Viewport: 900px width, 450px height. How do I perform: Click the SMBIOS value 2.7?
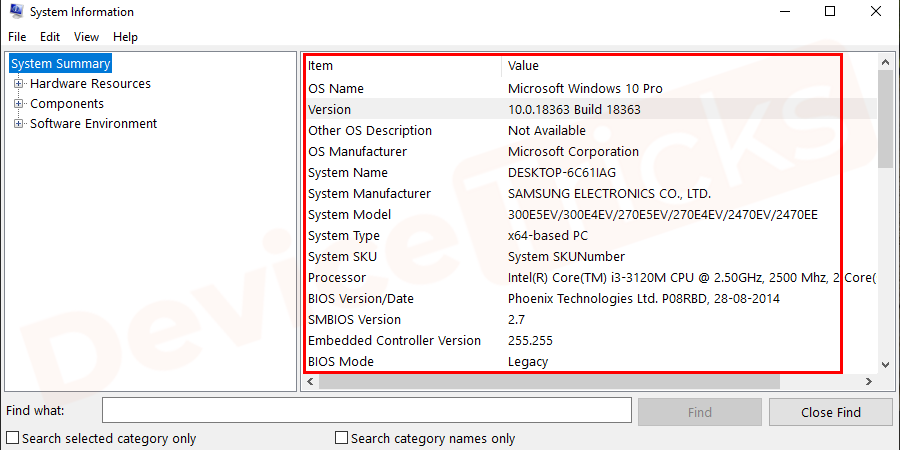coord(517,320)
